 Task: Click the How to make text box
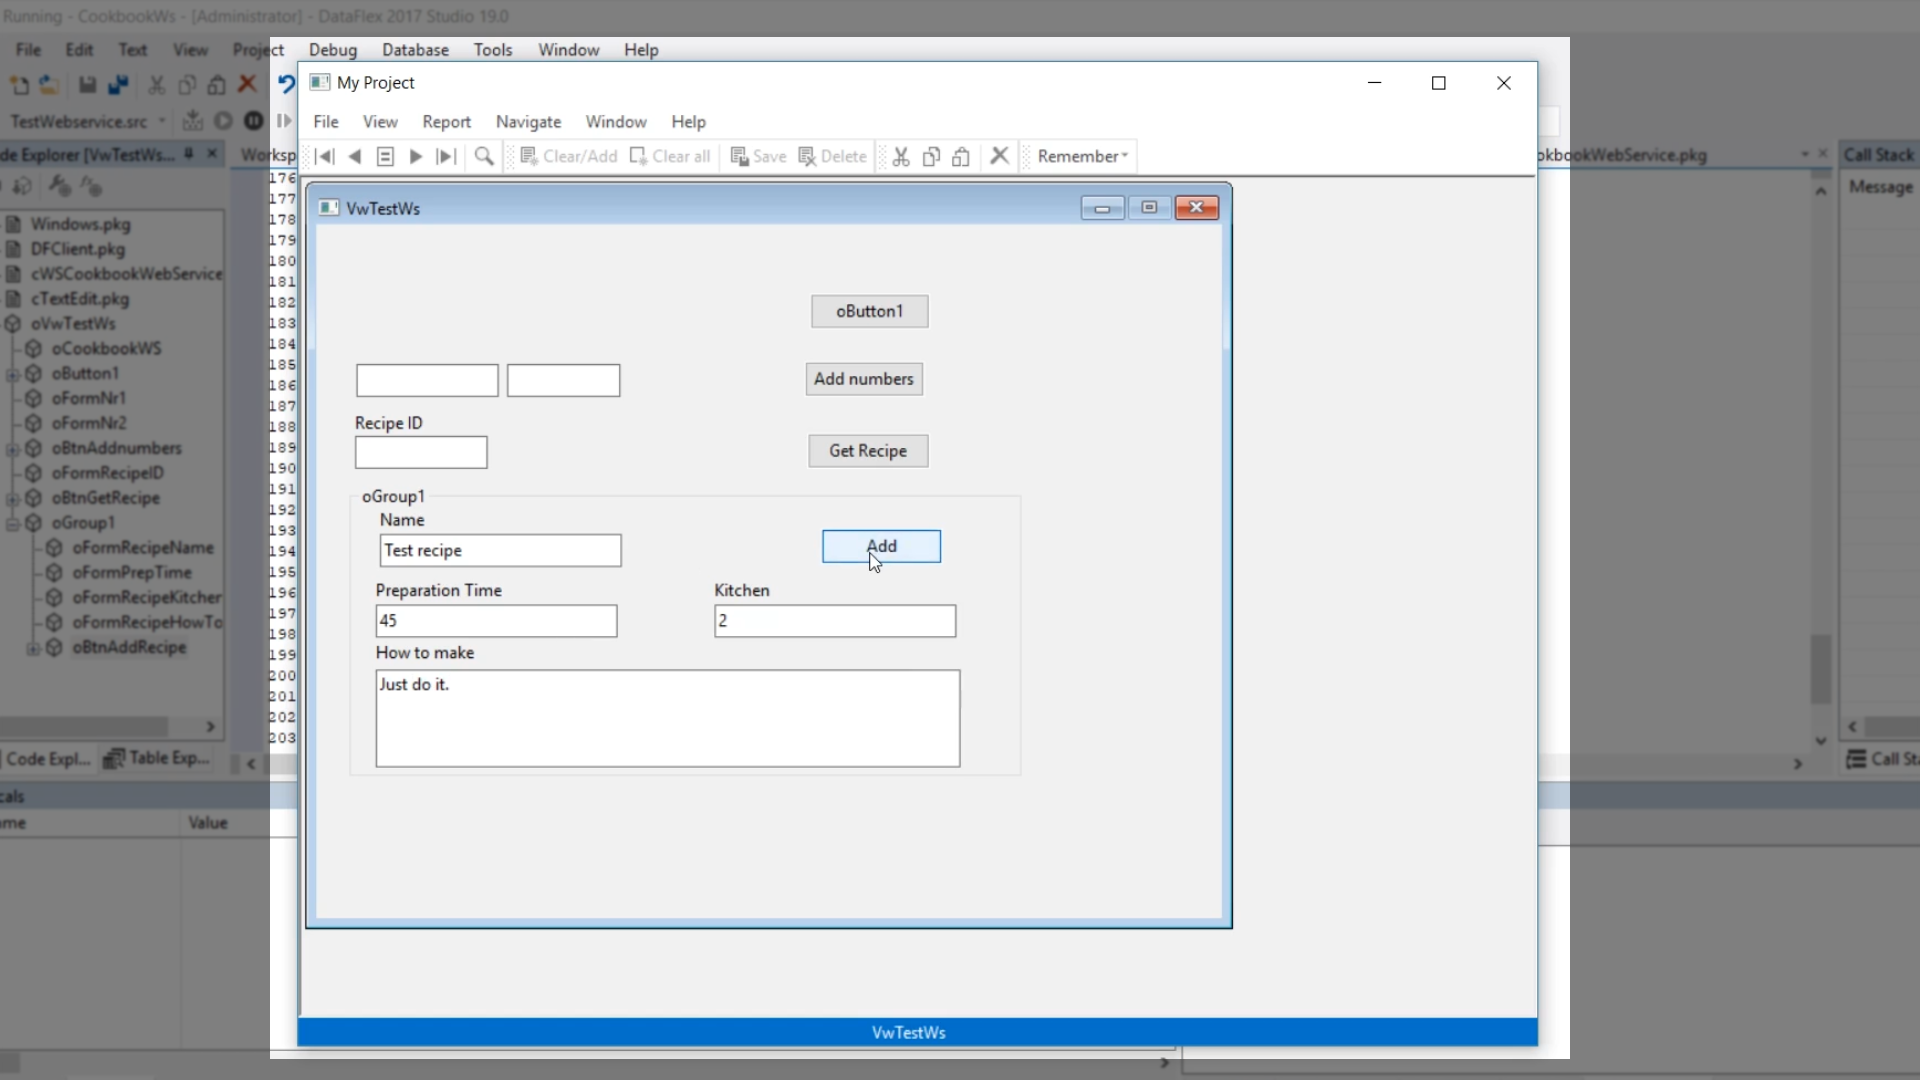point(667,718)
